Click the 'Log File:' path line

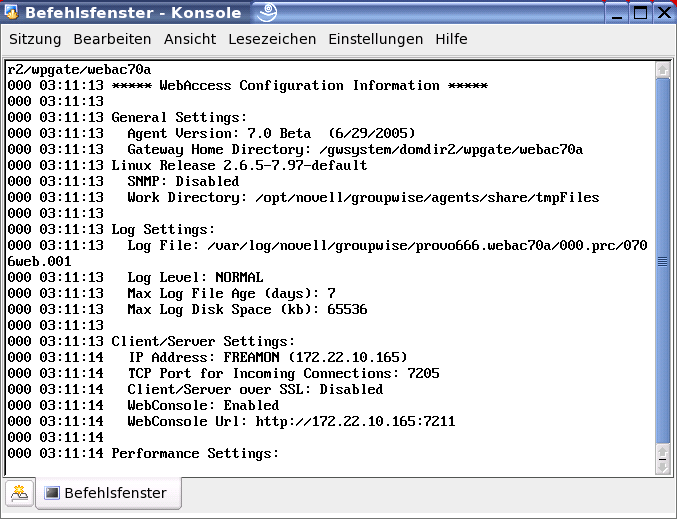387,245
